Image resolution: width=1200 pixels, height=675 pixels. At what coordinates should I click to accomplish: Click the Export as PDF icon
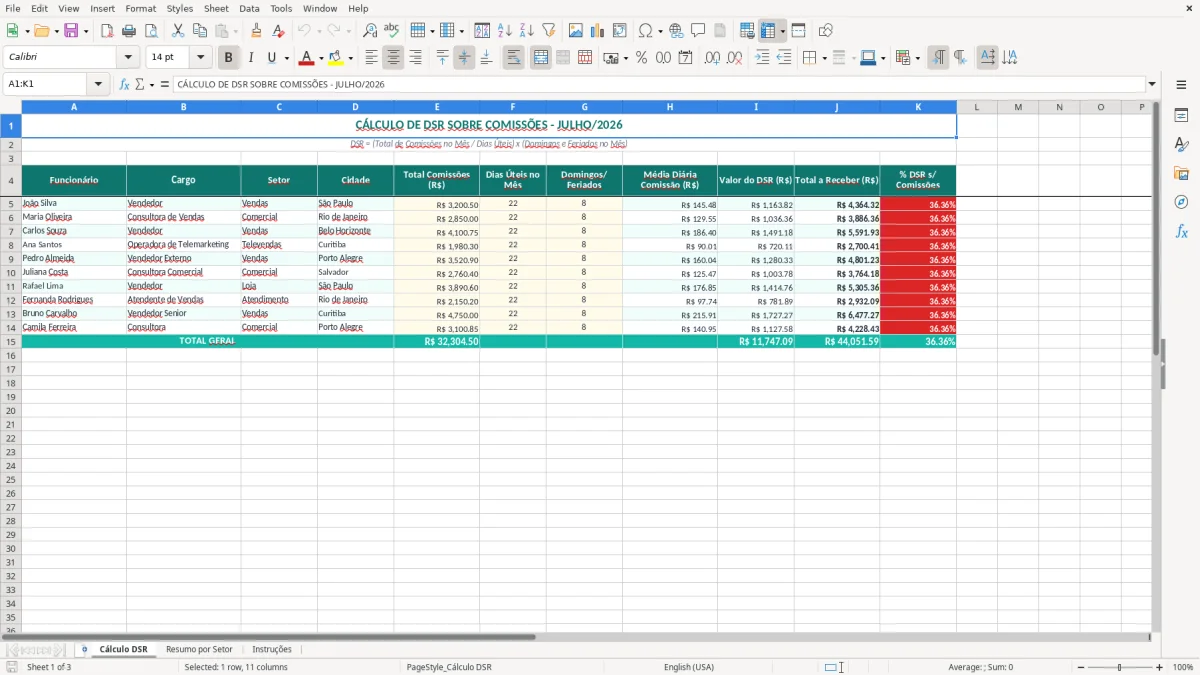click(107, 31)
